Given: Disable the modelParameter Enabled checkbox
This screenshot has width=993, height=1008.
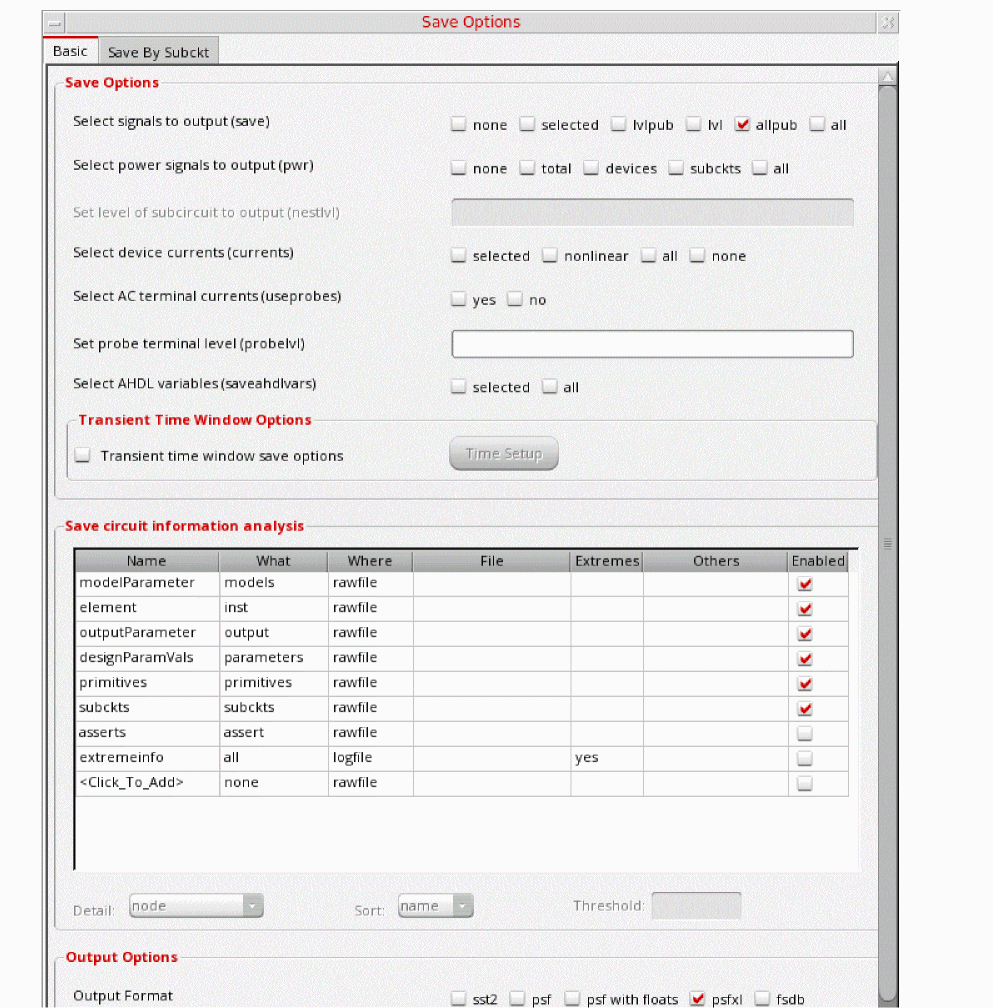Looking at the screenshot, I should (805, 584).
